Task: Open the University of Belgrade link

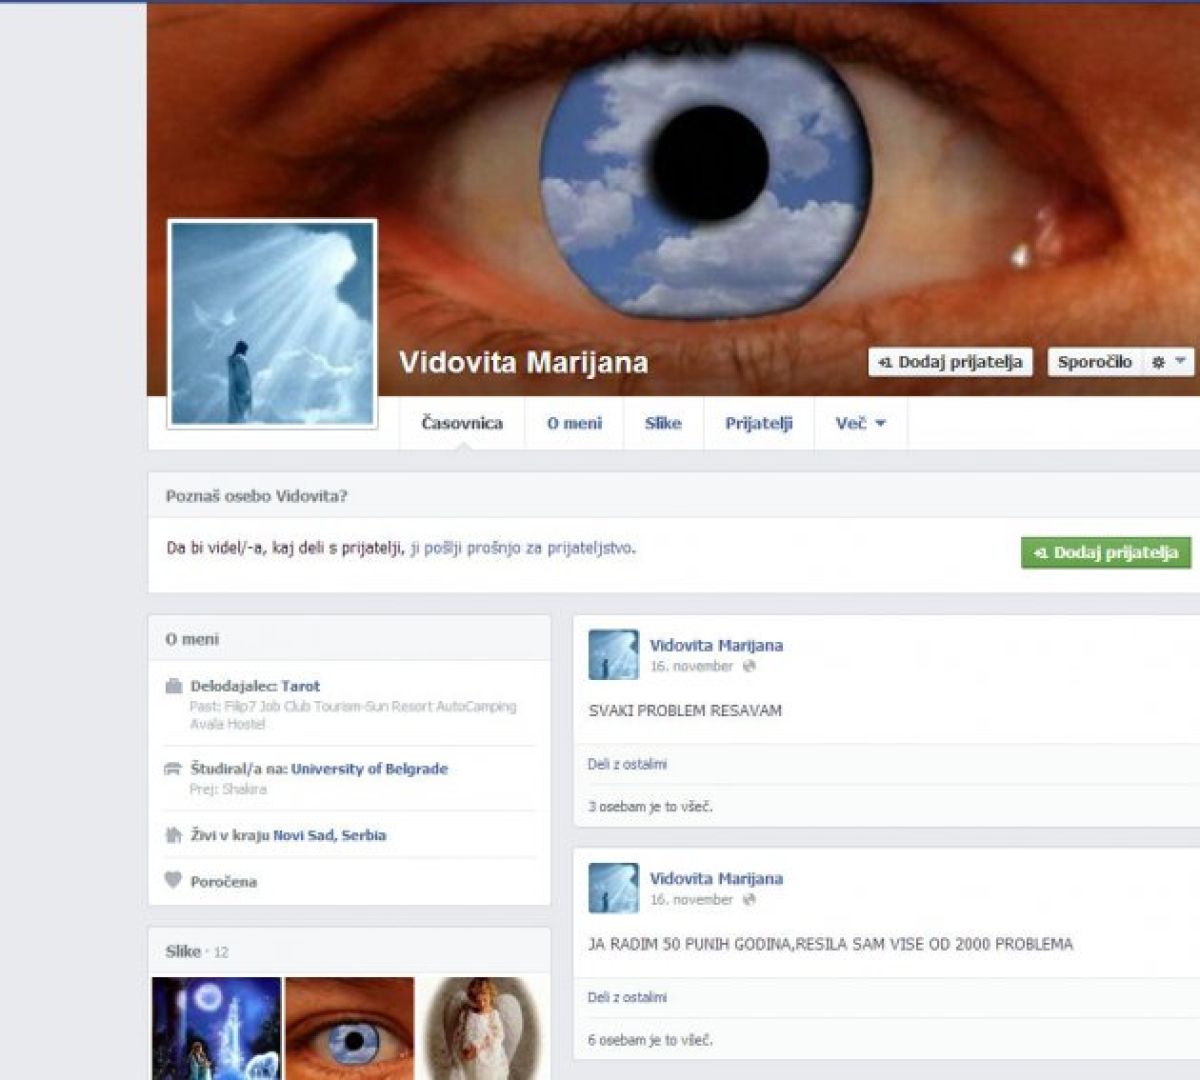Action: [x=369, y=769]
